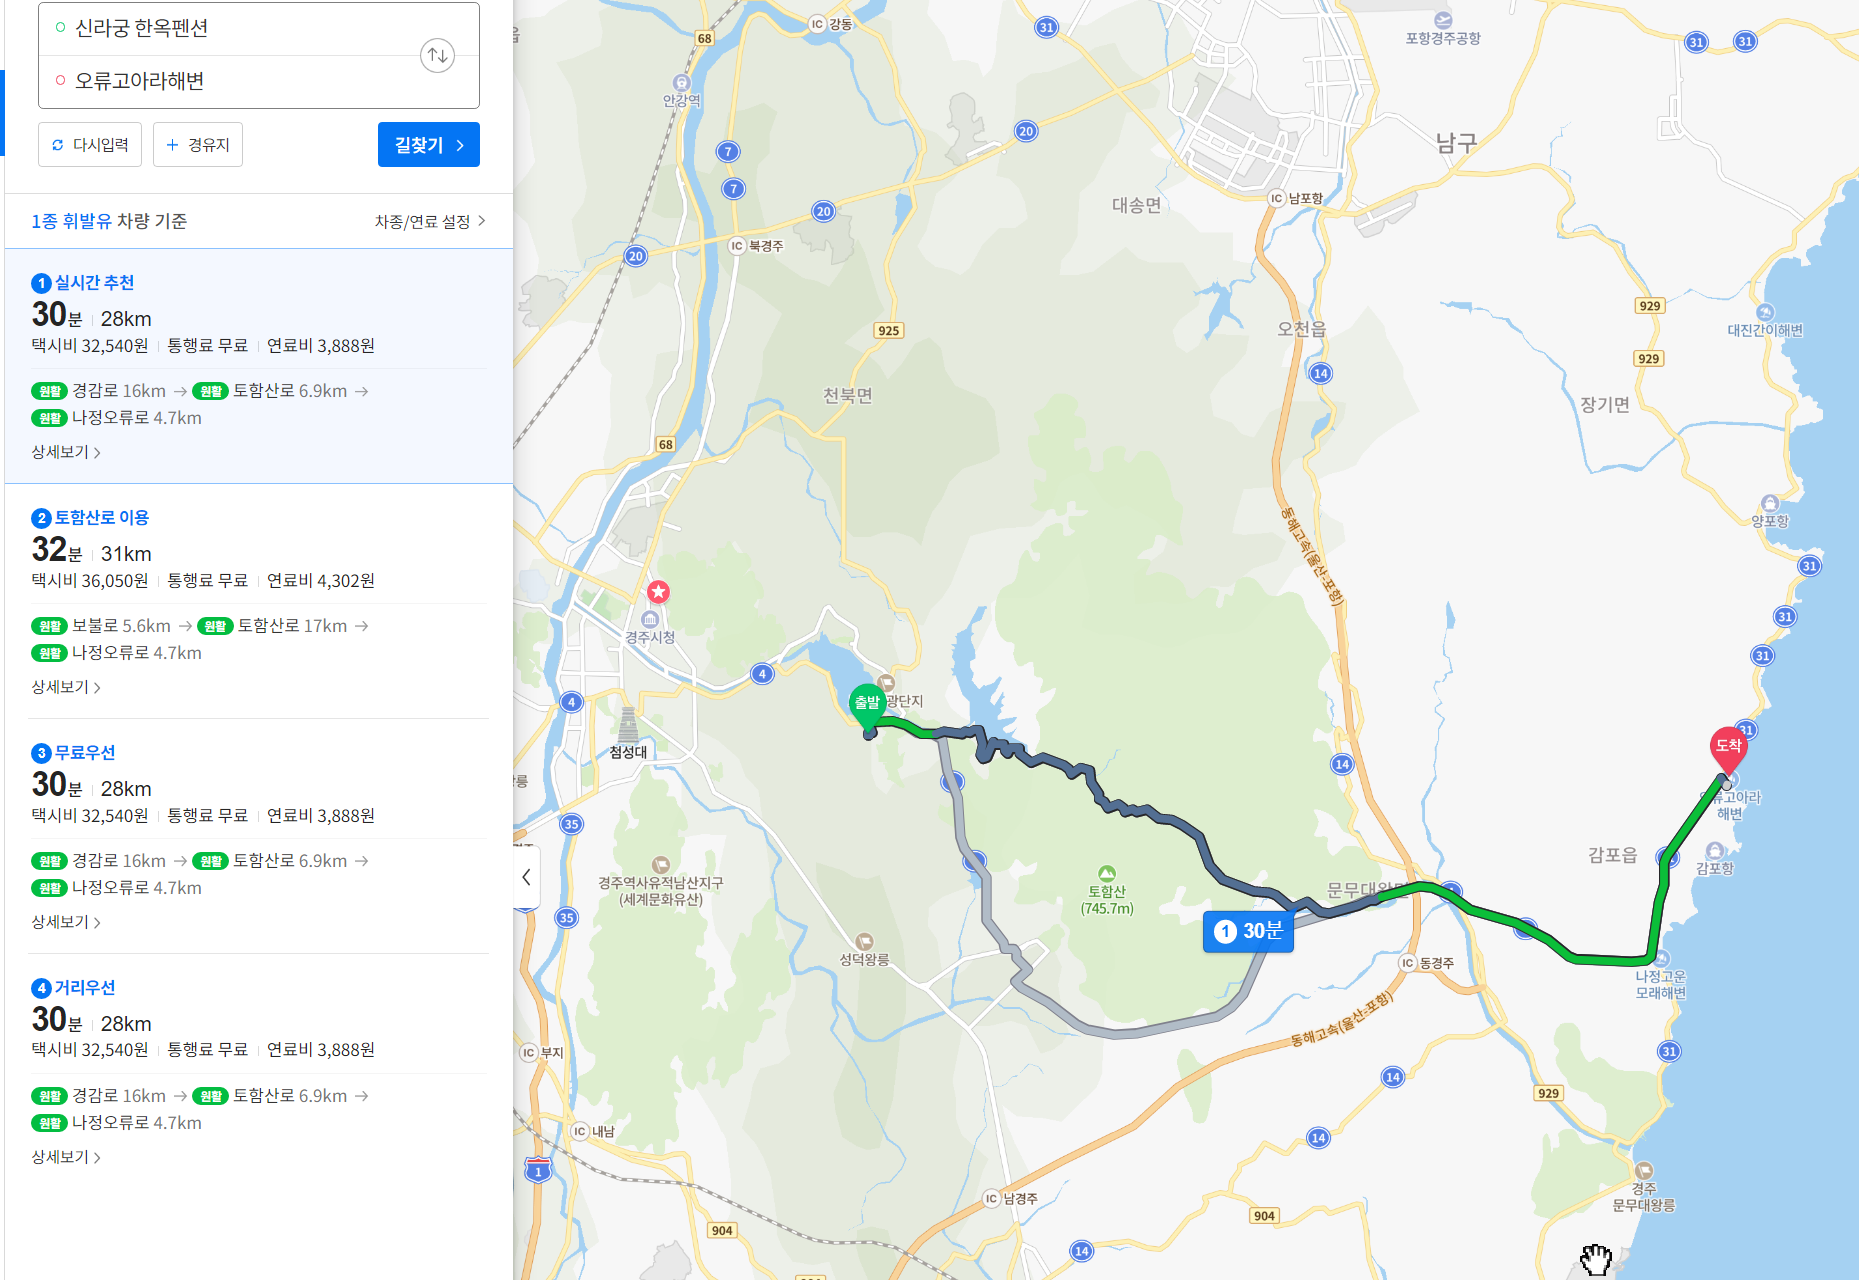Click the 첨성대 tower icon on map
This screenshot has height=1280, width=1859.
(628, 725)
